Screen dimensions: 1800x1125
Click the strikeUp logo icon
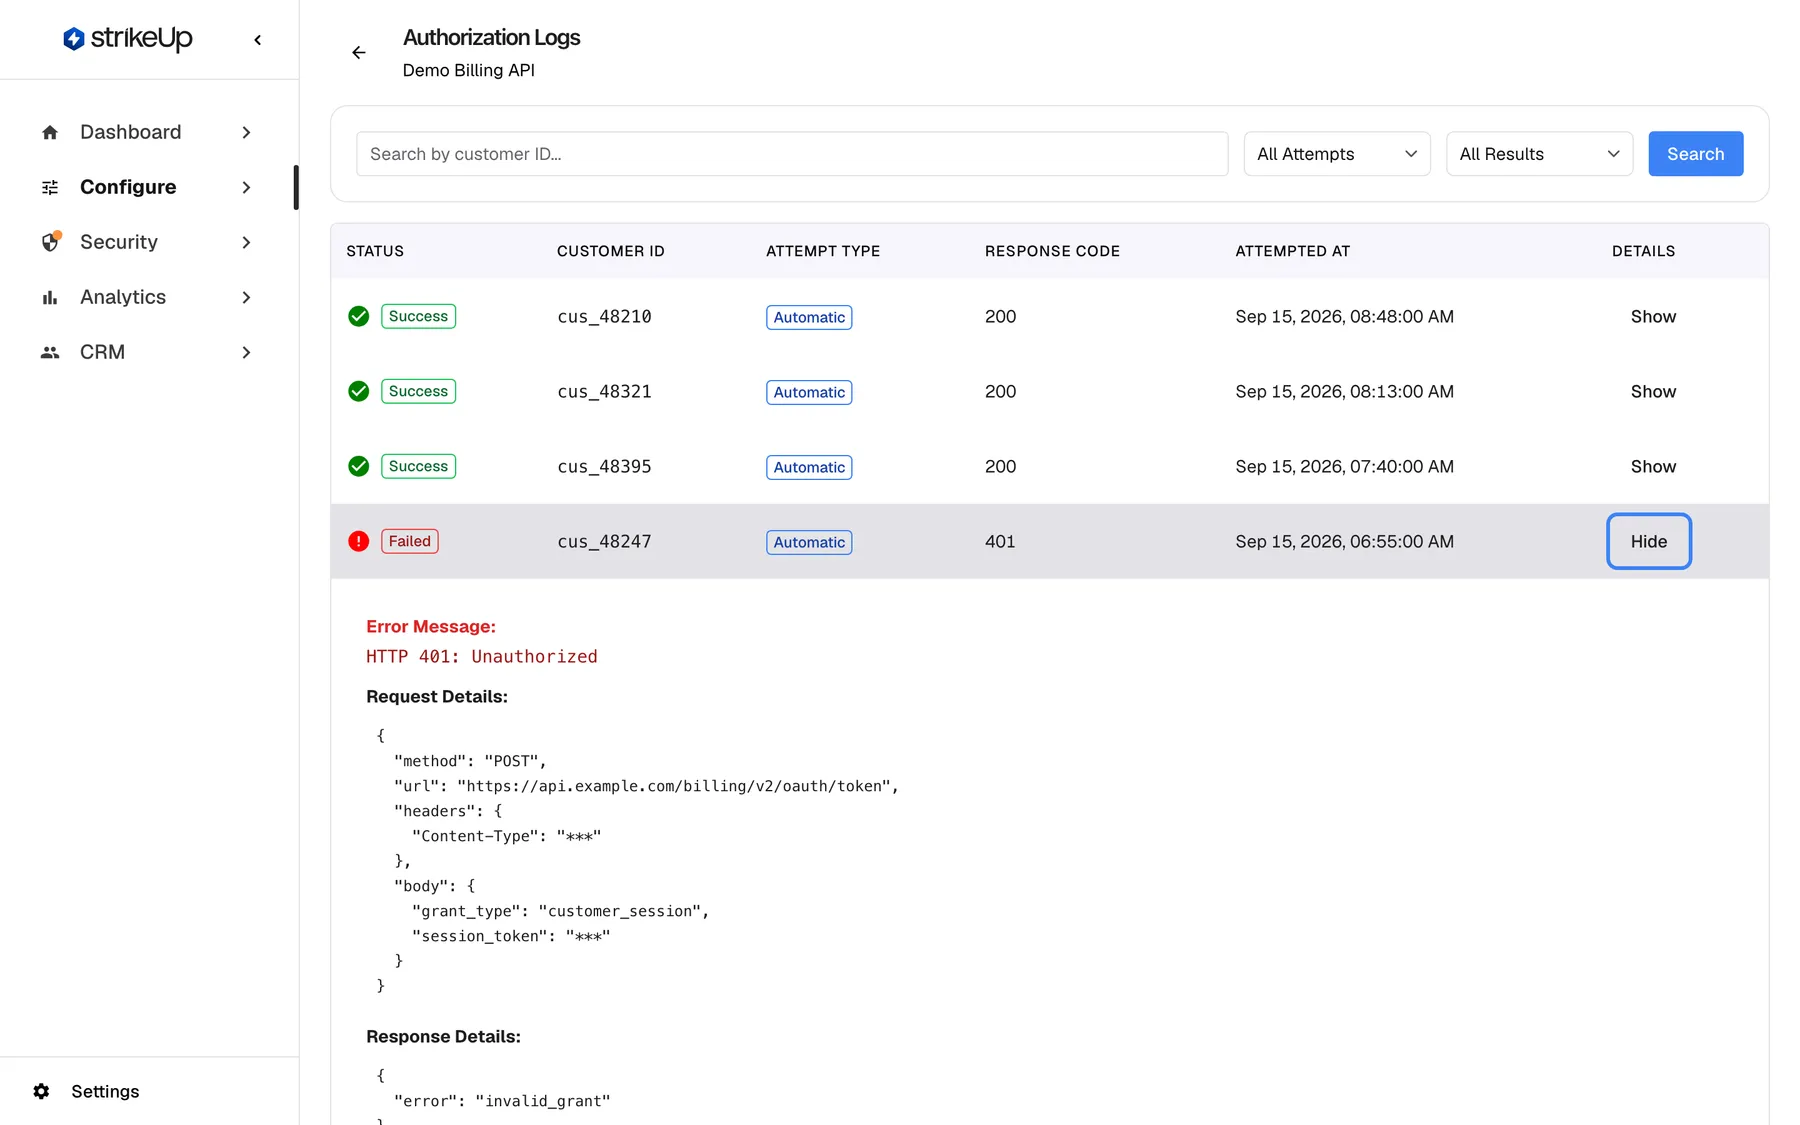point(73,39)
